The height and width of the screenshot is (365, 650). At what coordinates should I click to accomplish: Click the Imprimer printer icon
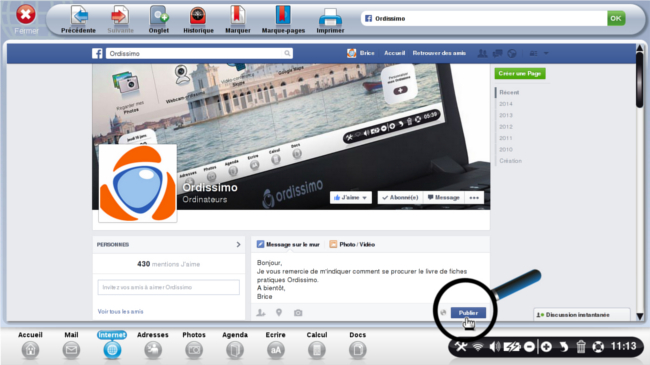click(330, 19)
